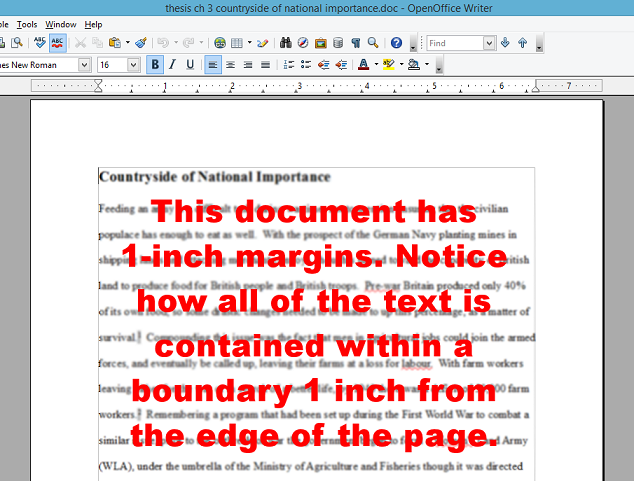Insert a Hyperlink using globe icon
634x481 pixels.
220,42
